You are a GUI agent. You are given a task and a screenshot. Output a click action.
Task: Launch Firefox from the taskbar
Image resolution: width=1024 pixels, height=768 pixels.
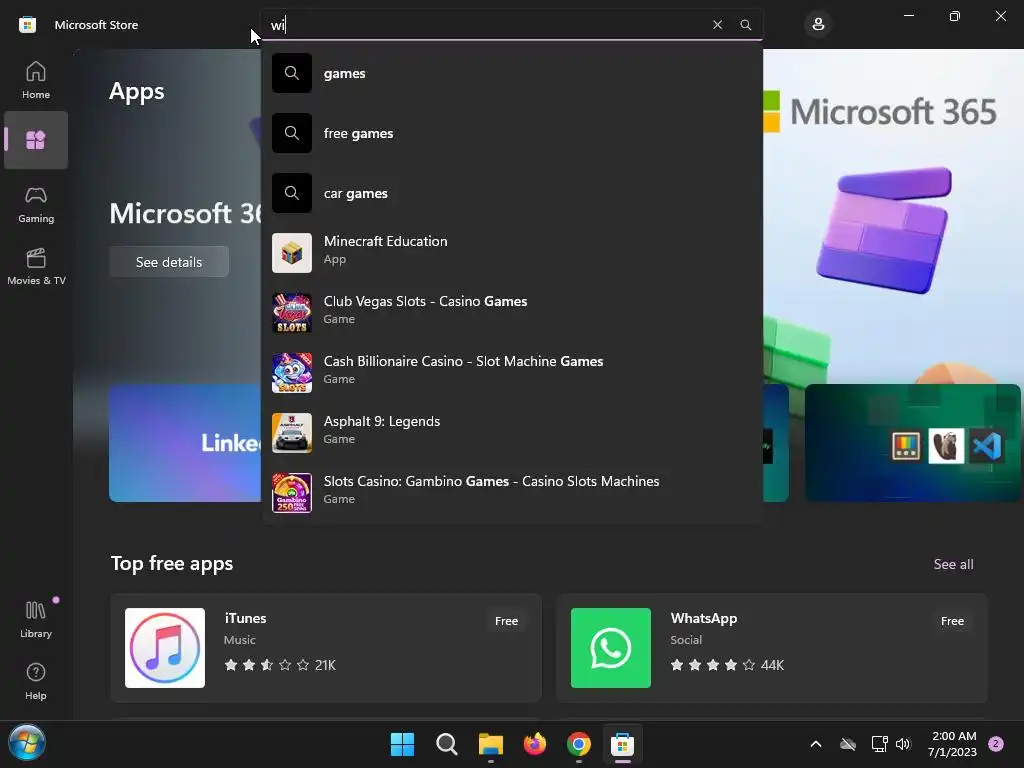[x=535, y=744]
